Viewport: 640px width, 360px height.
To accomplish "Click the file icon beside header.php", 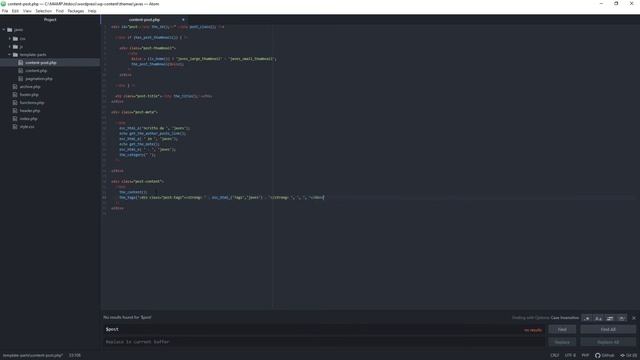I will coord(15,111).
